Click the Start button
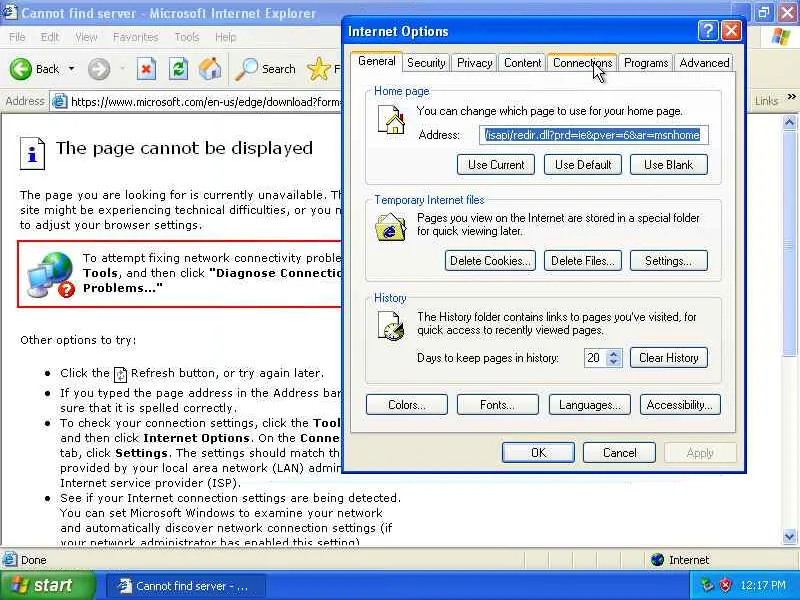This screenshot has height=600, width=800. coord(47,585)
